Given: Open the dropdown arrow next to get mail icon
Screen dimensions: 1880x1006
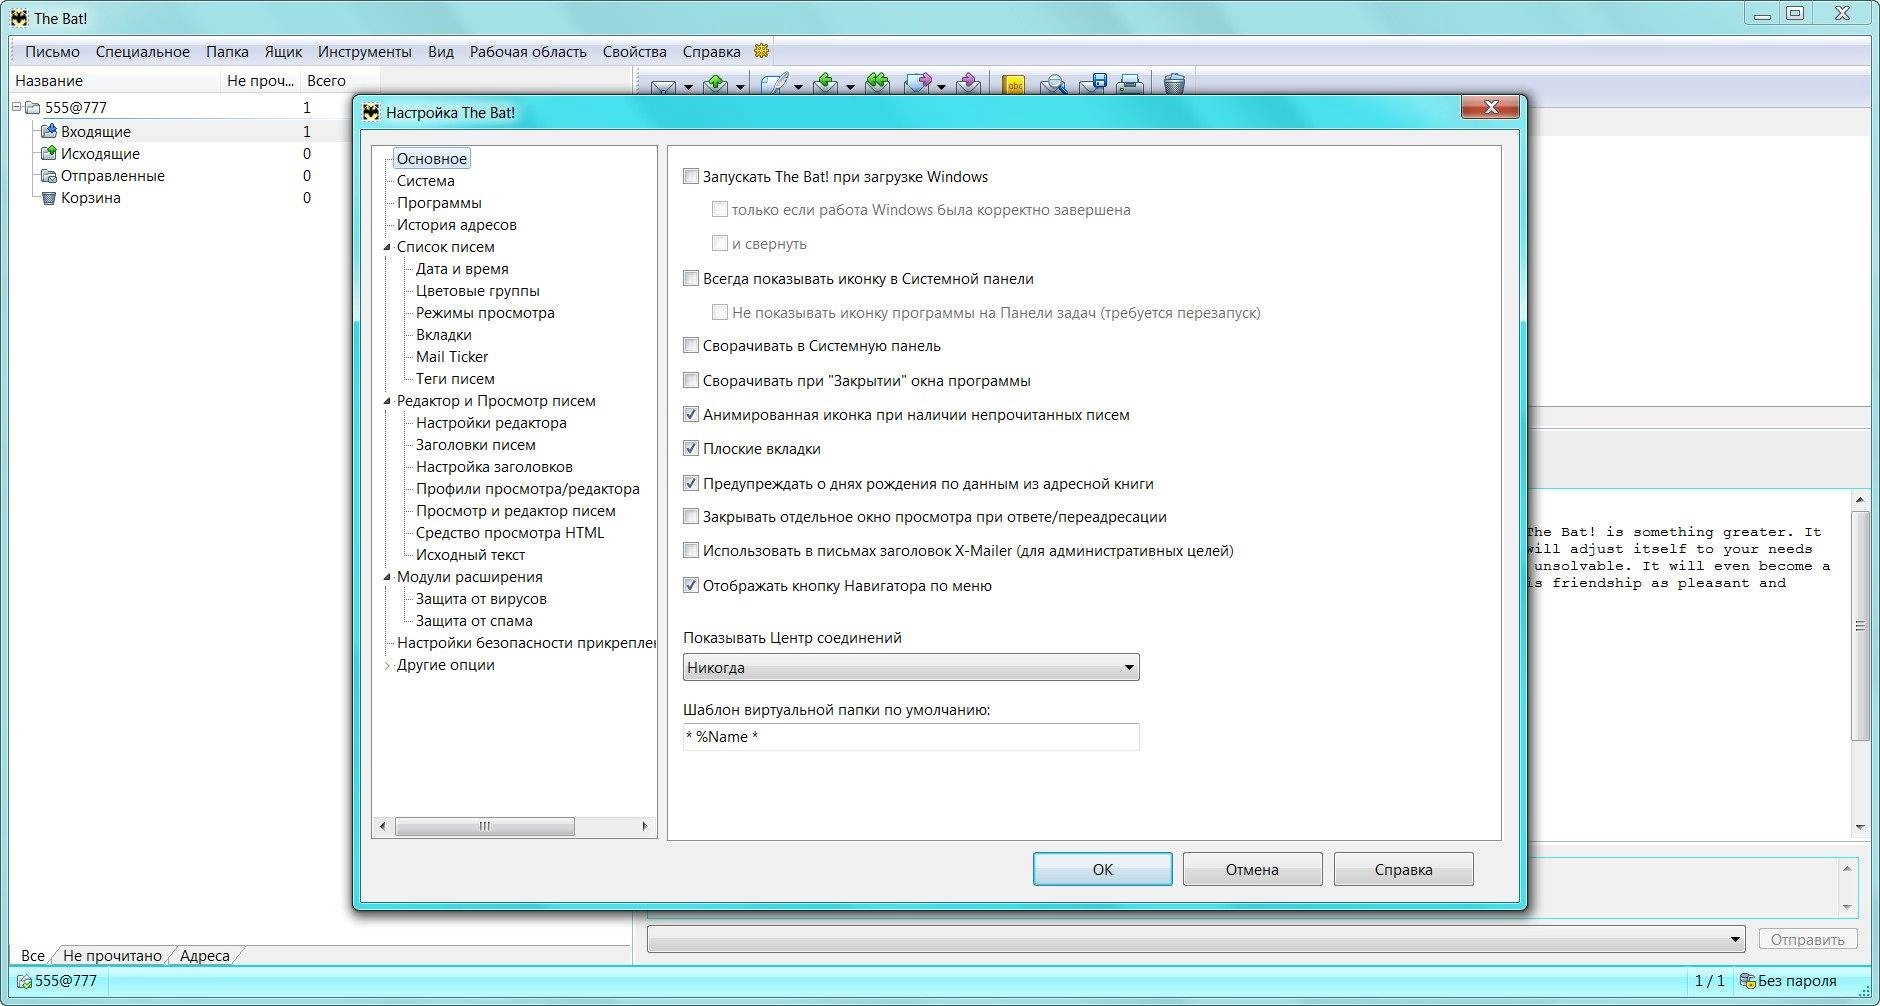Looking at the screenshot, I should pyautogui.click(x=688, y=87).
